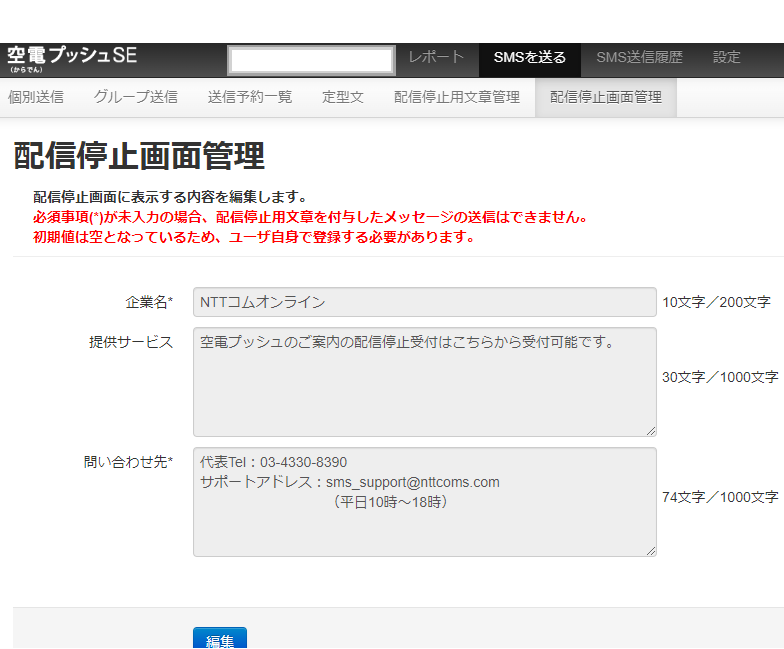
Task: Click the 企業名 input field
Action: tap(424, 302)
